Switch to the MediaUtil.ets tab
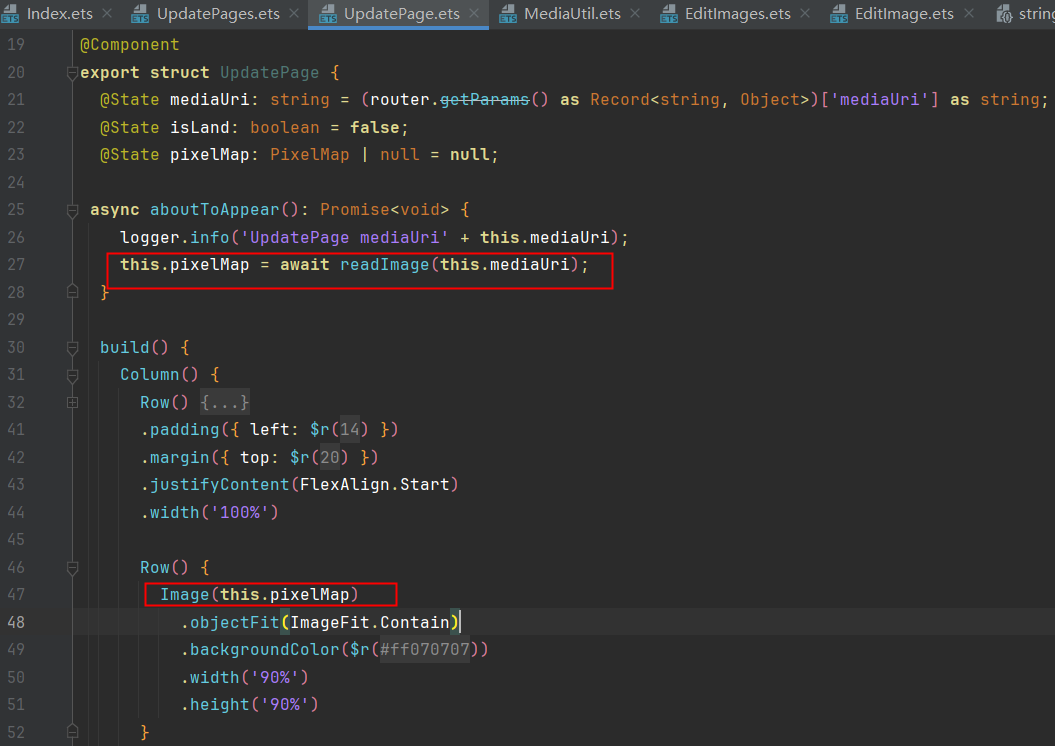 coord(571,14)
